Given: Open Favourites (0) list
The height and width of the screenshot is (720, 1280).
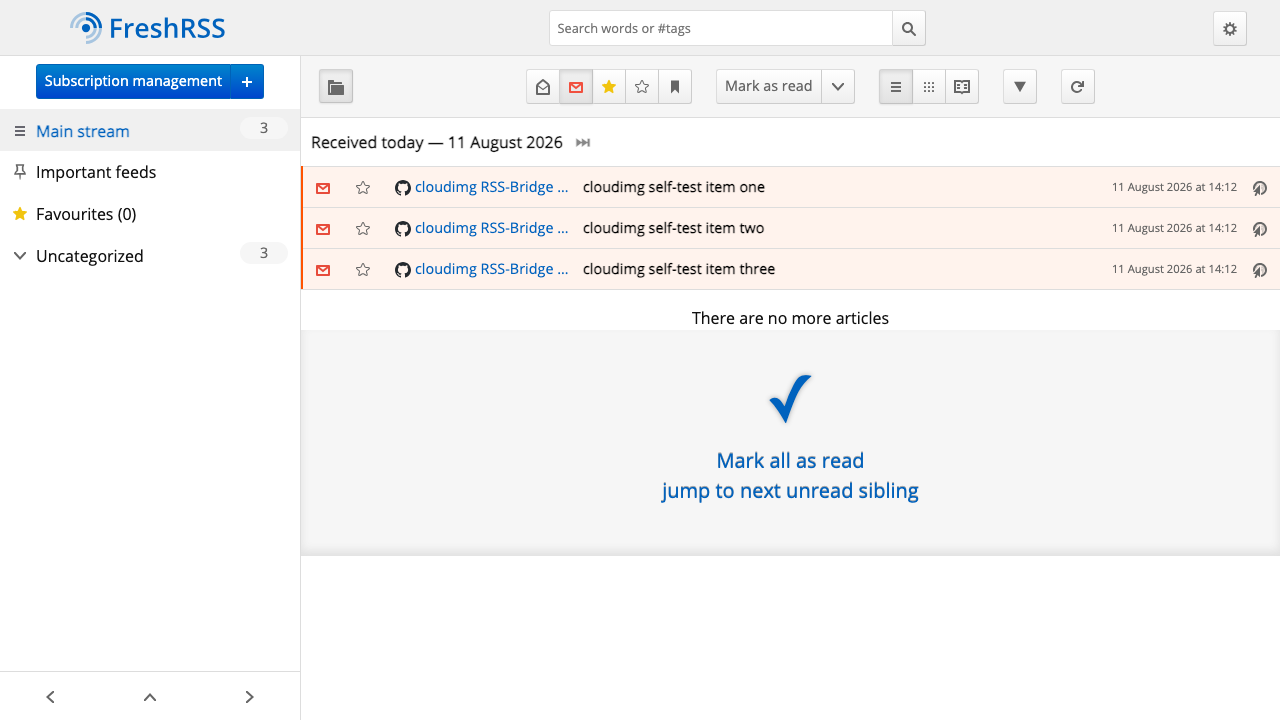Looking at the screenshot, I should (x=86, y=214).
